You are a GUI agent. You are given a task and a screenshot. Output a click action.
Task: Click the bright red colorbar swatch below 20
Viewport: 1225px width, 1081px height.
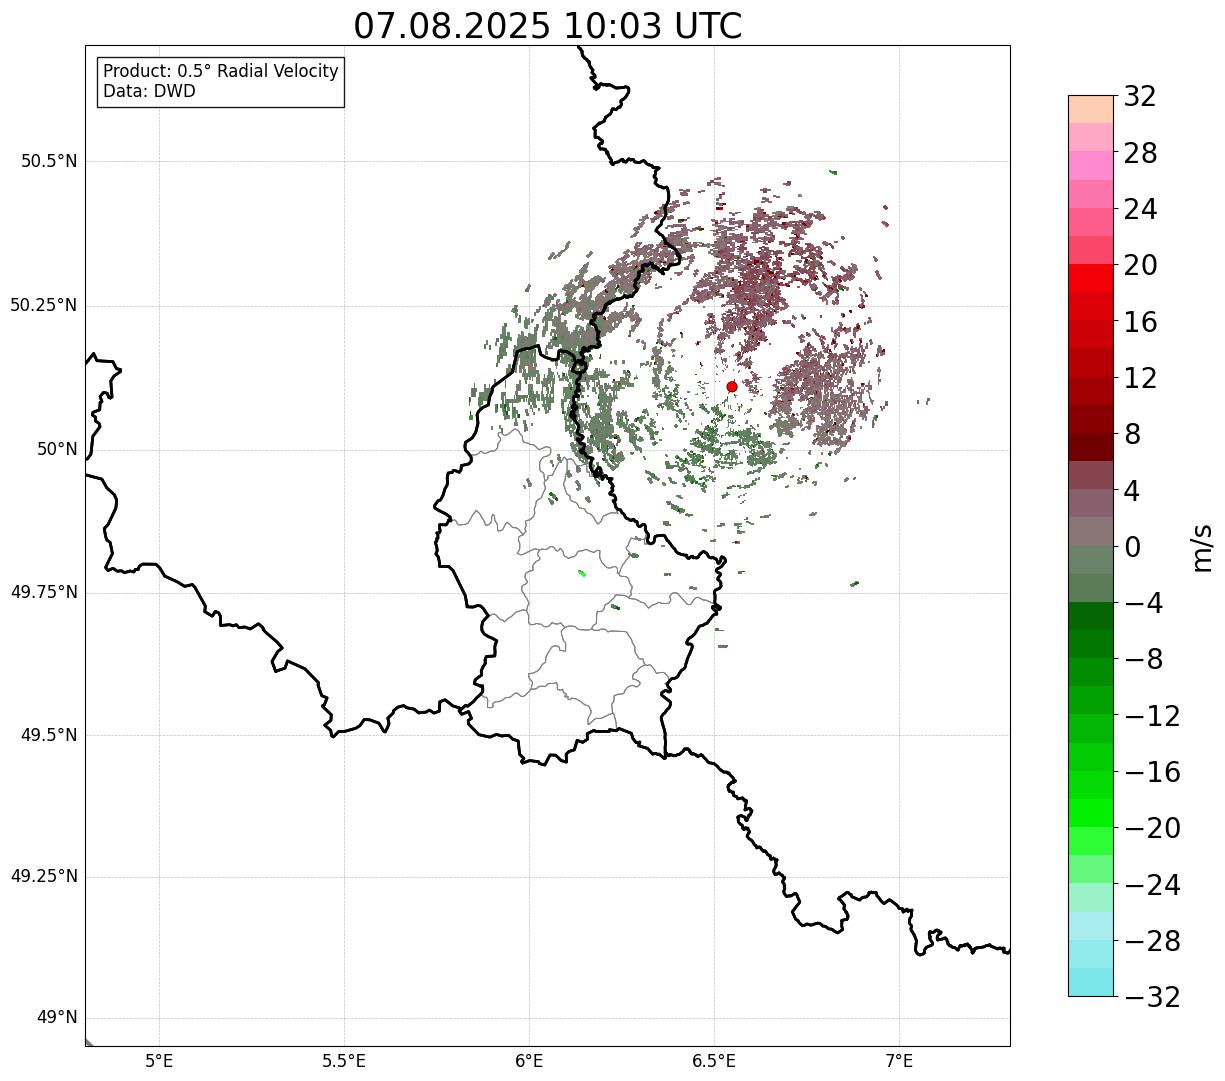click(1091, 278)
